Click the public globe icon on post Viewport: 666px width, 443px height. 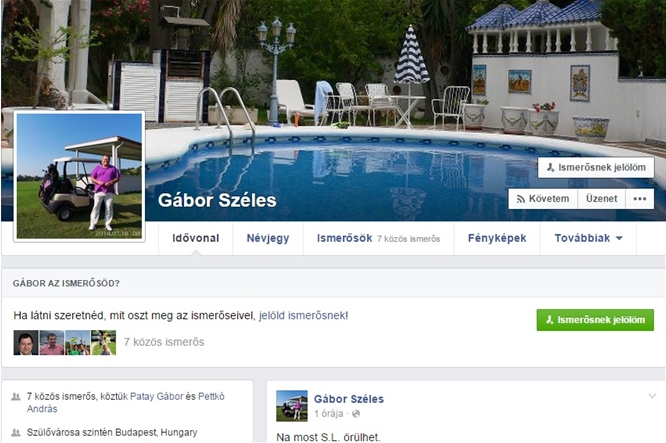[356, 414]
